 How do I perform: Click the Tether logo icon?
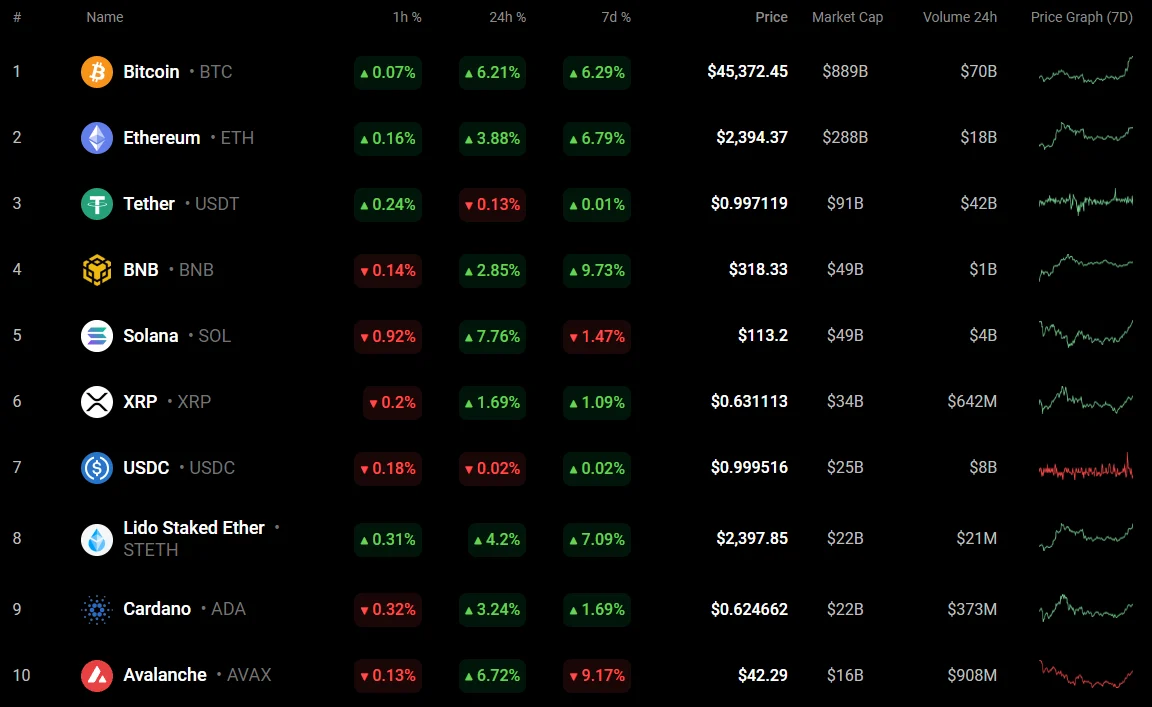97,204
